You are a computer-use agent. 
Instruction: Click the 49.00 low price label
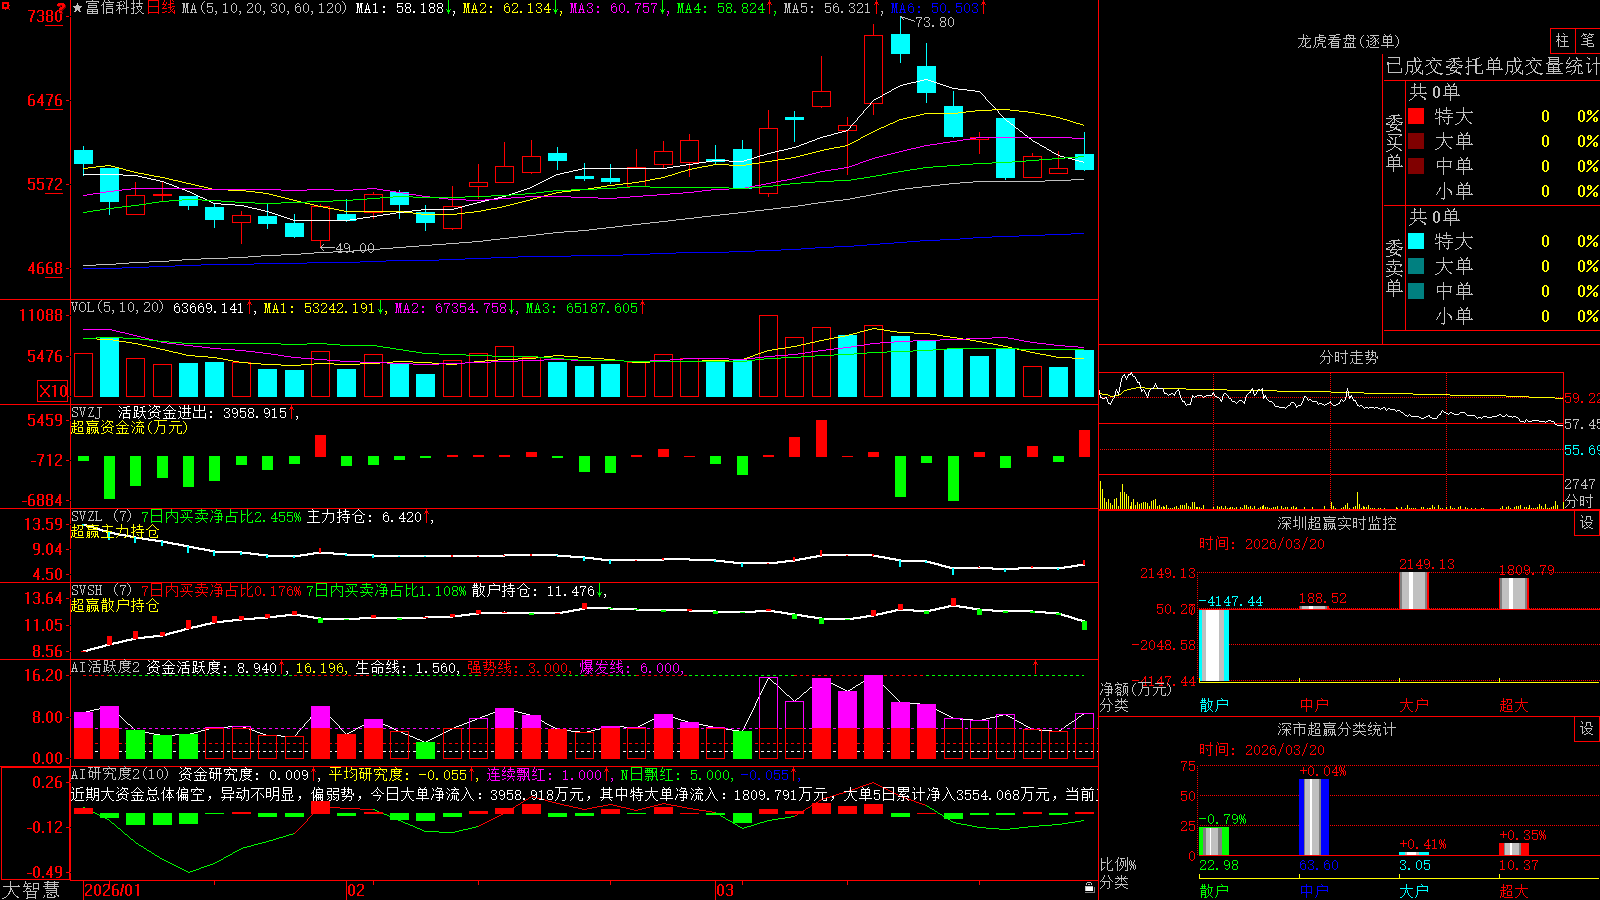click(x=354, y=248)
